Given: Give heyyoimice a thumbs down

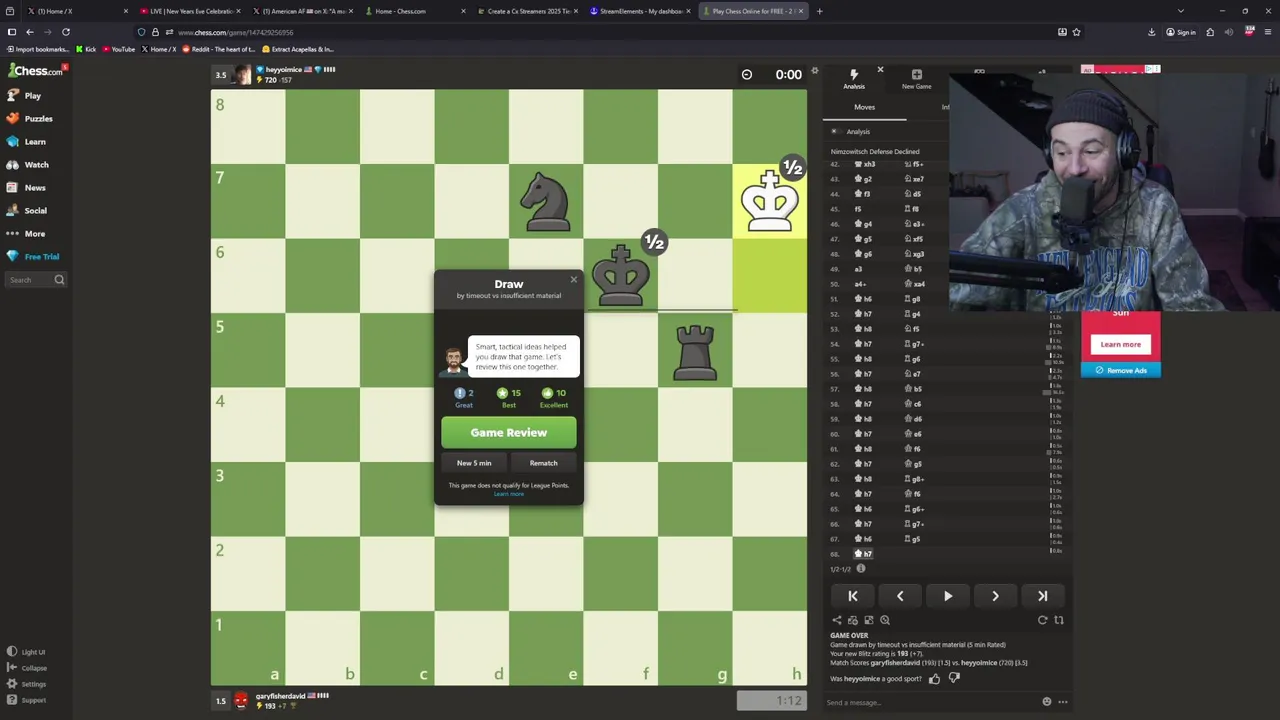Looking at the screenshot, I should tap(954, 679).
